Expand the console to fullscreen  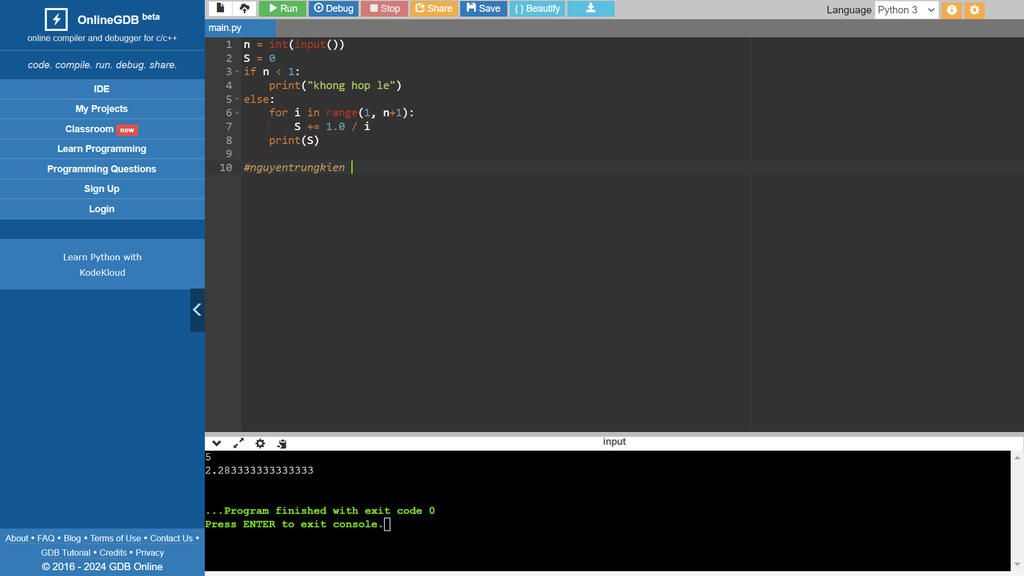point(238,443)
